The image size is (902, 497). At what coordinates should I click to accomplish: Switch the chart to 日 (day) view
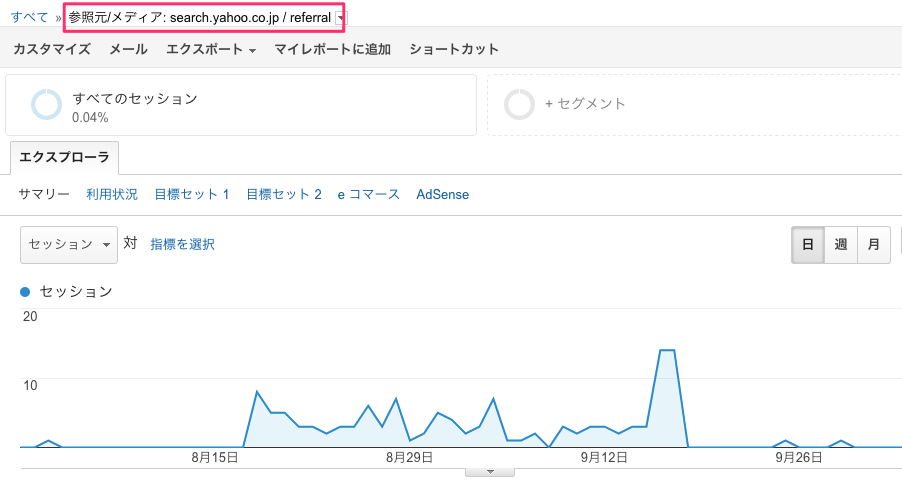[807, 245]
